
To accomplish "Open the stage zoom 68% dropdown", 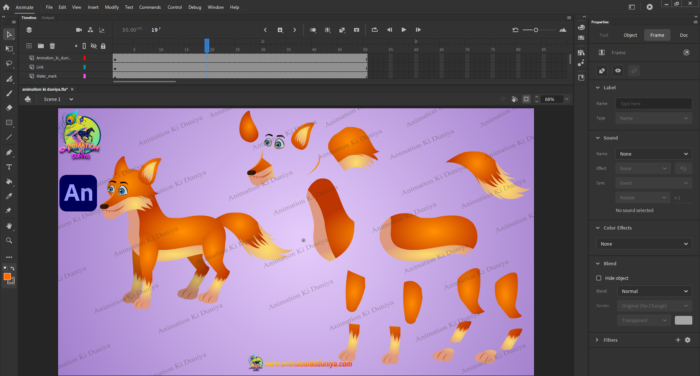I will pyautogui.click(x=567, y=99).
